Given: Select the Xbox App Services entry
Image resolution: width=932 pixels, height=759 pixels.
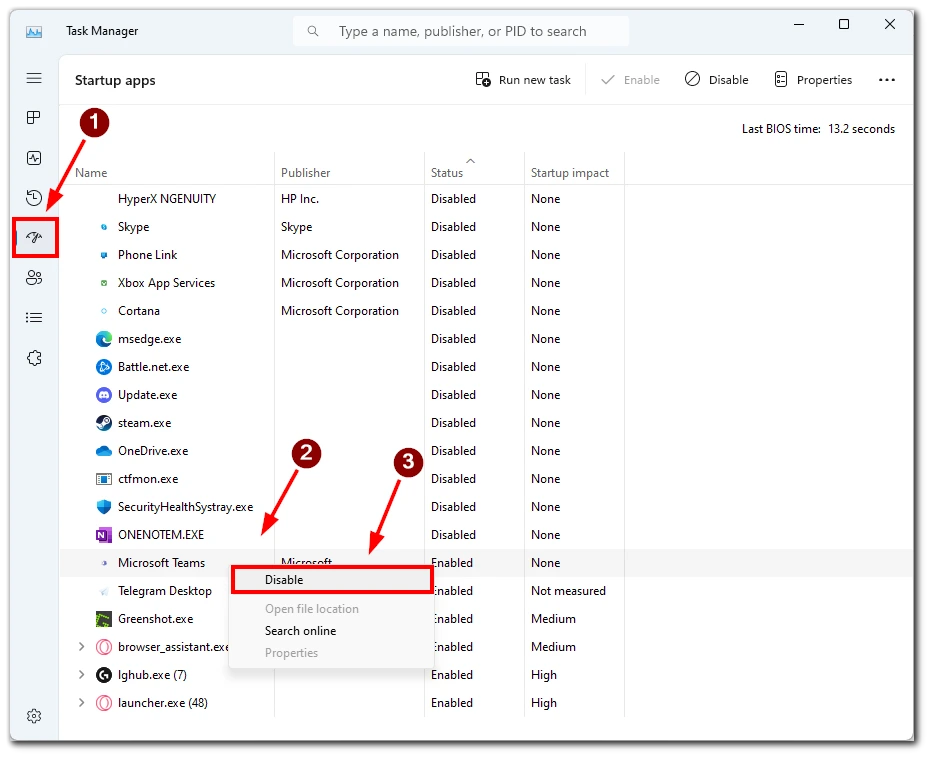Looking at the screenshot, I should 486,282.
